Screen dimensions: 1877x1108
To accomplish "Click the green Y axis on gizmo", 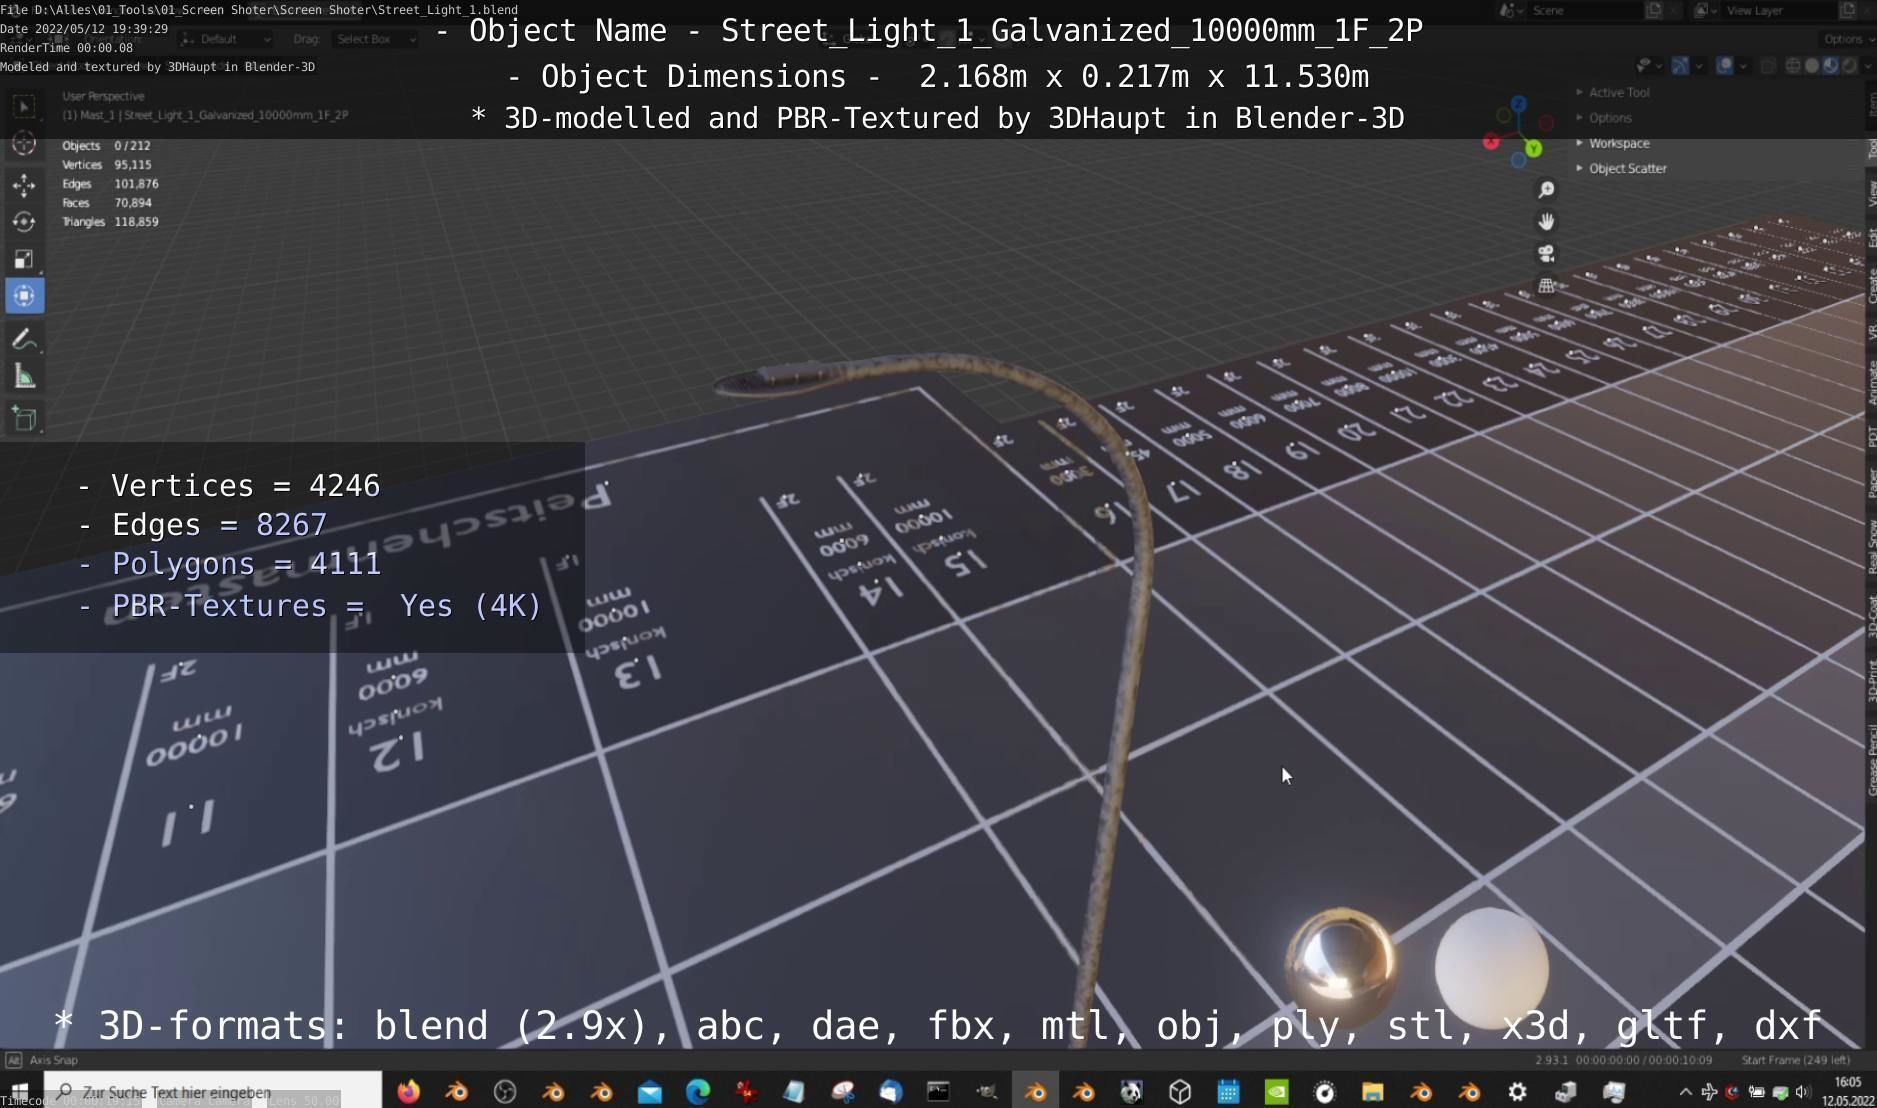I will pyautogui.click(x=1533, y=149).
